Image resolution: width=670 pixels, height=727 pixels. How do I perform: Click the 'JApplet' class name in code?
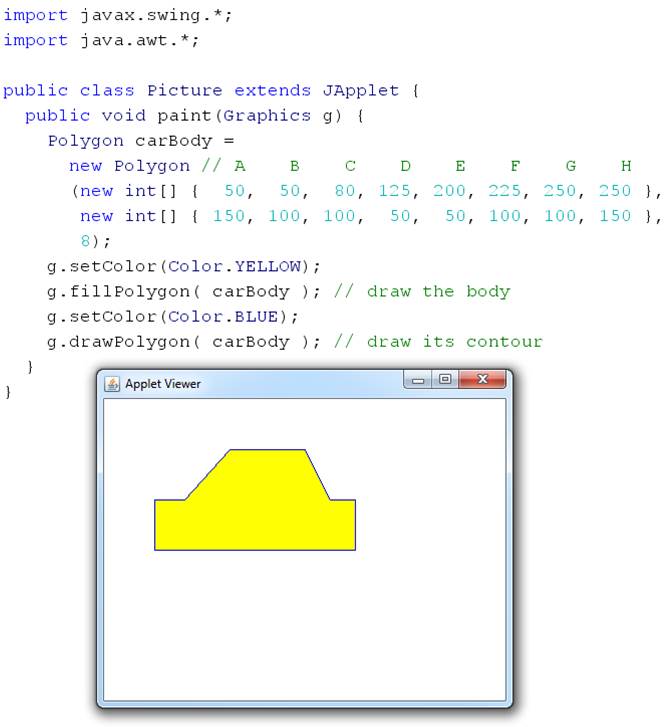tap(361, 90)
